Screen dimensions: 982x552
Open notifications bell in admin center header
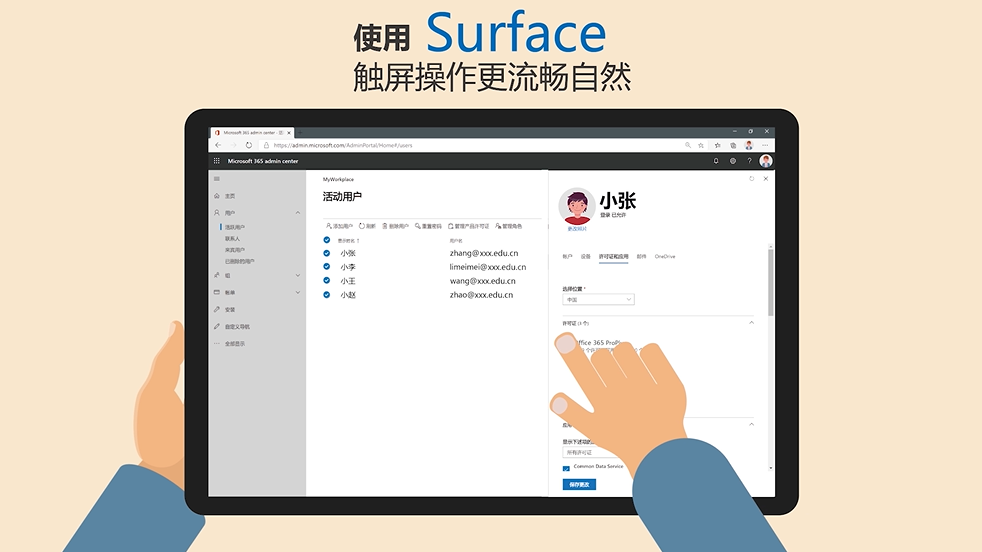click(716, 161)
